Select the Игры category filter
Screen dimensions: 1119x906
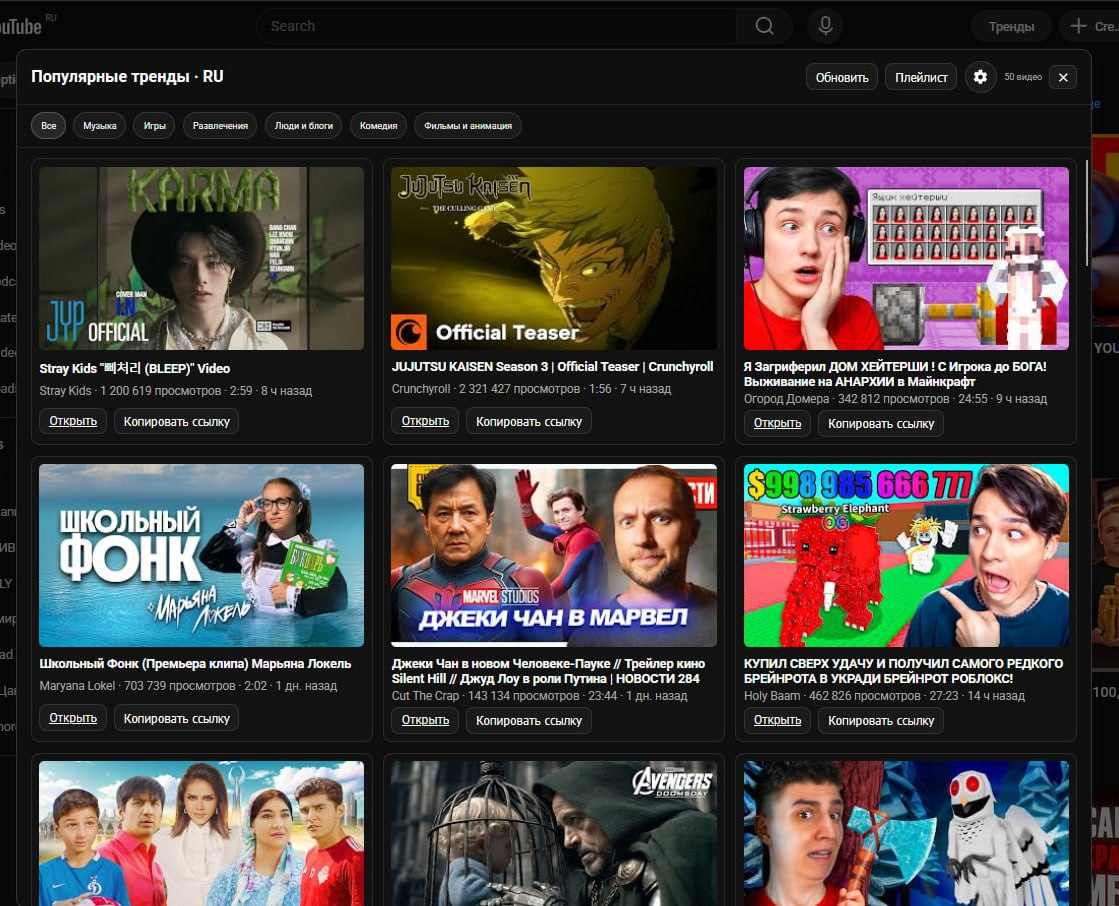coord(154,126)
